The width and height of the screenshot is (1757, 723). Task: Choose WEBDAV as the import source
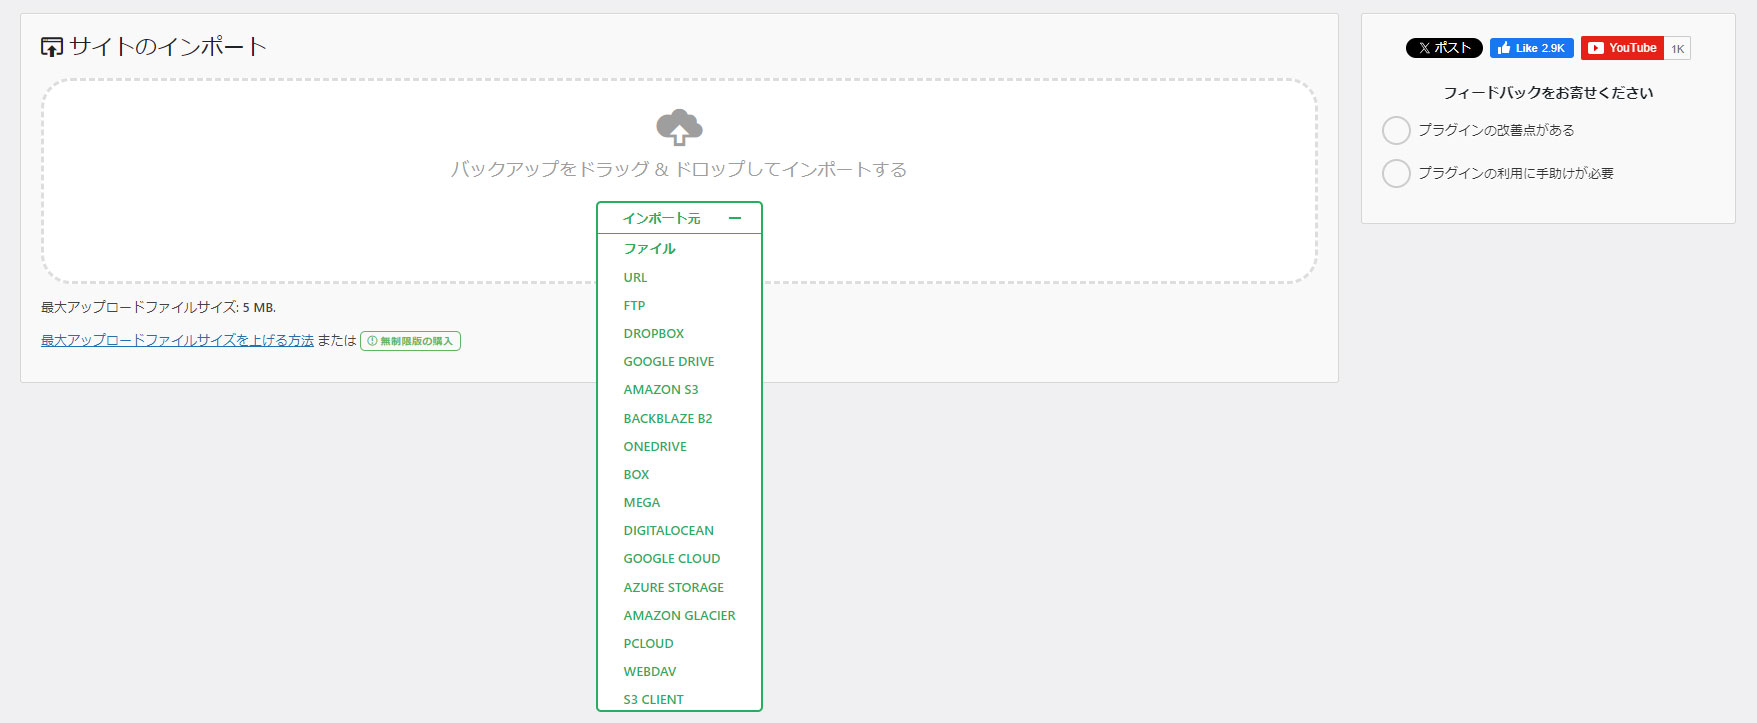point(650,671)
